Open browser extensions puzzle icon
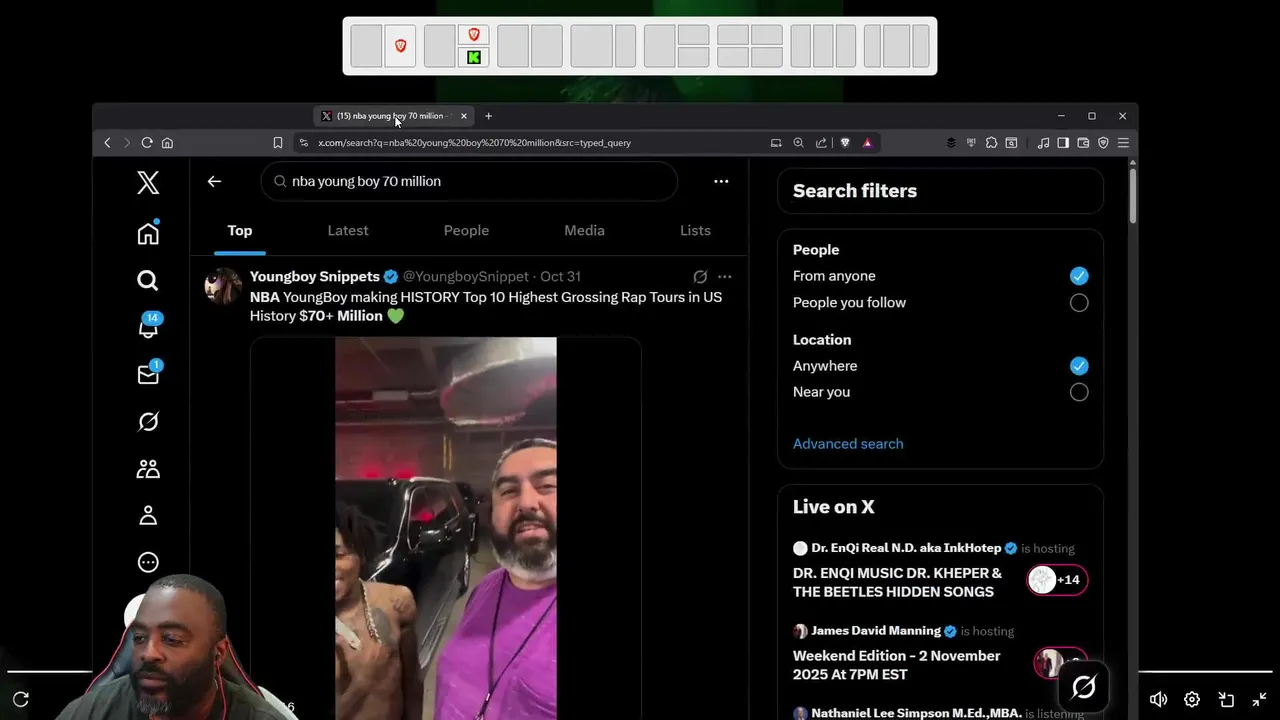Image resolution: width=1280 pixels, height=720 pixels. (991, 143)
